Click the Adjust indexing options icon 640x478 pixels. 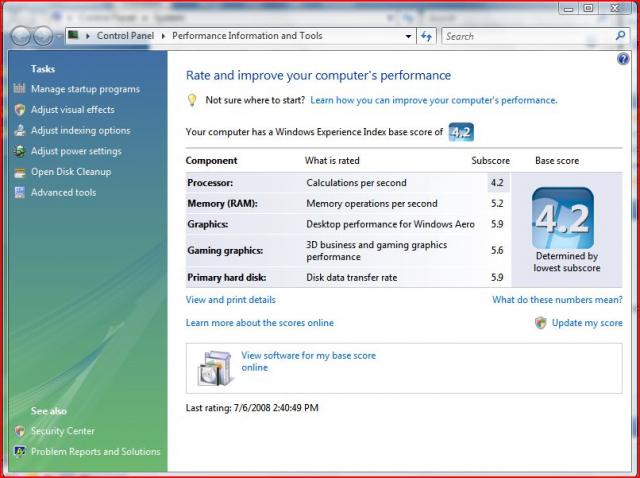[x=20, y=130]
